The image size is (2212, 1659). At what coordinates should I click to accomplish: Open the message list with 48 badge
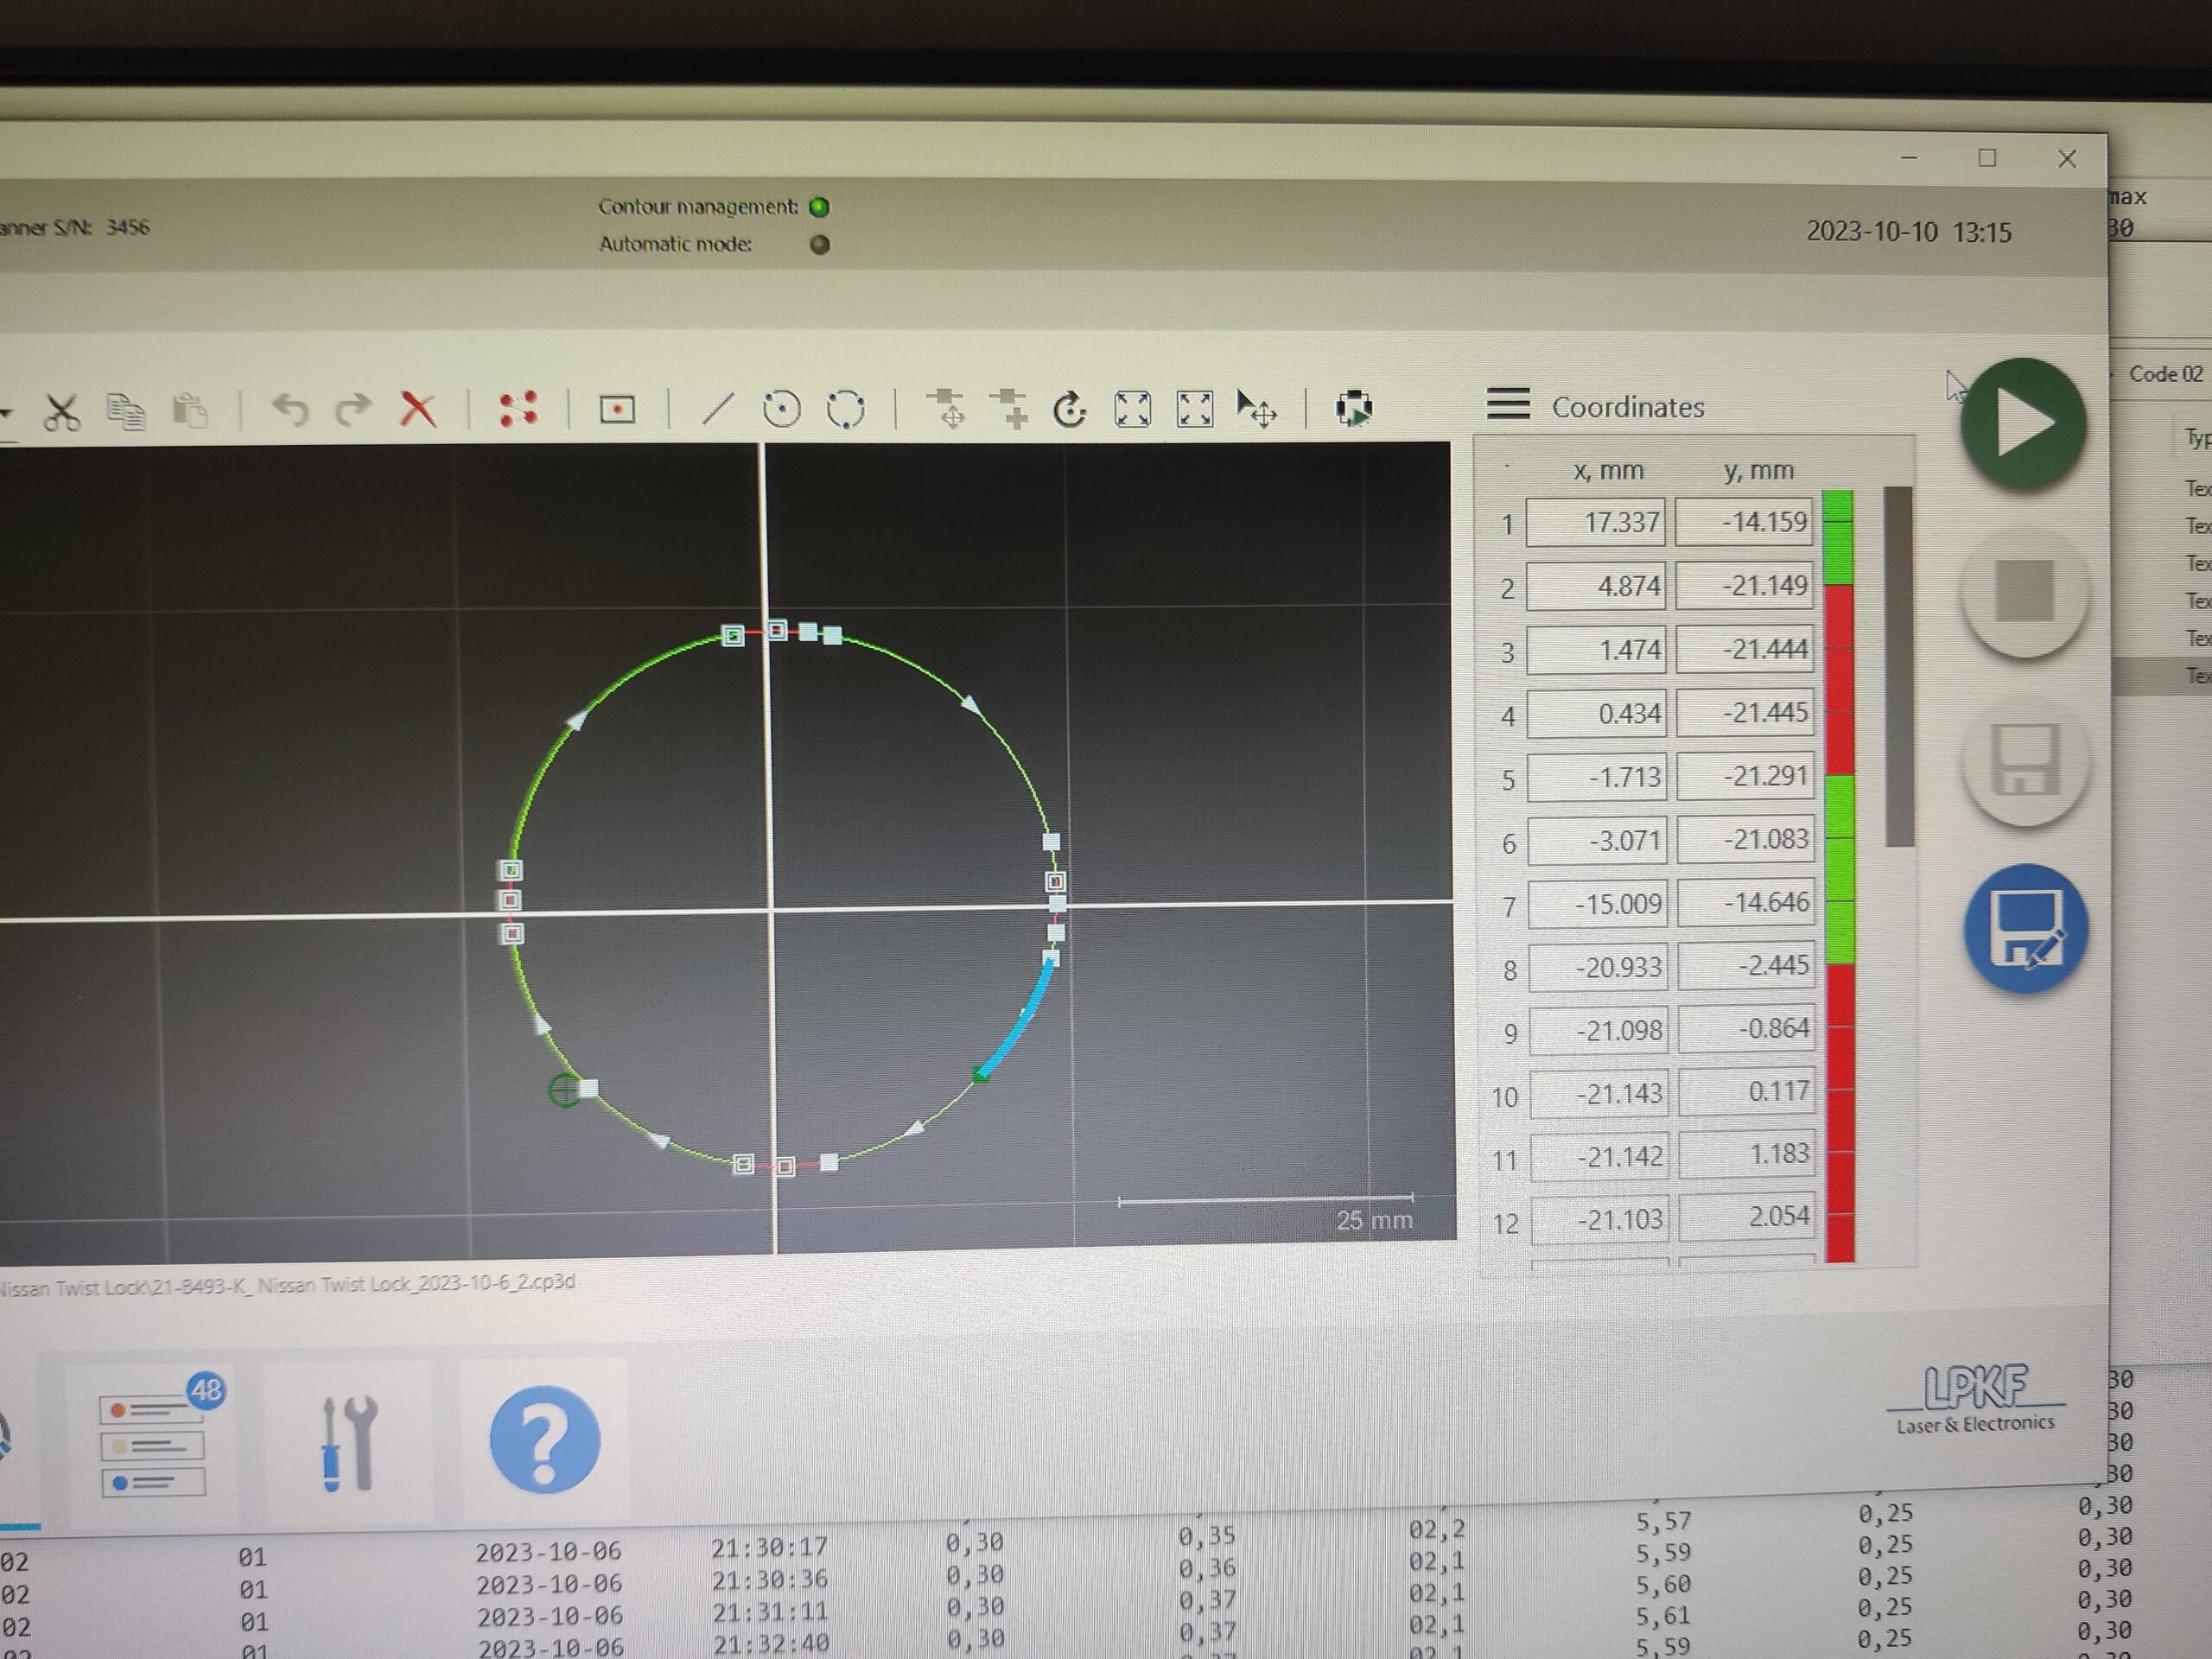tap(154, 1444)
